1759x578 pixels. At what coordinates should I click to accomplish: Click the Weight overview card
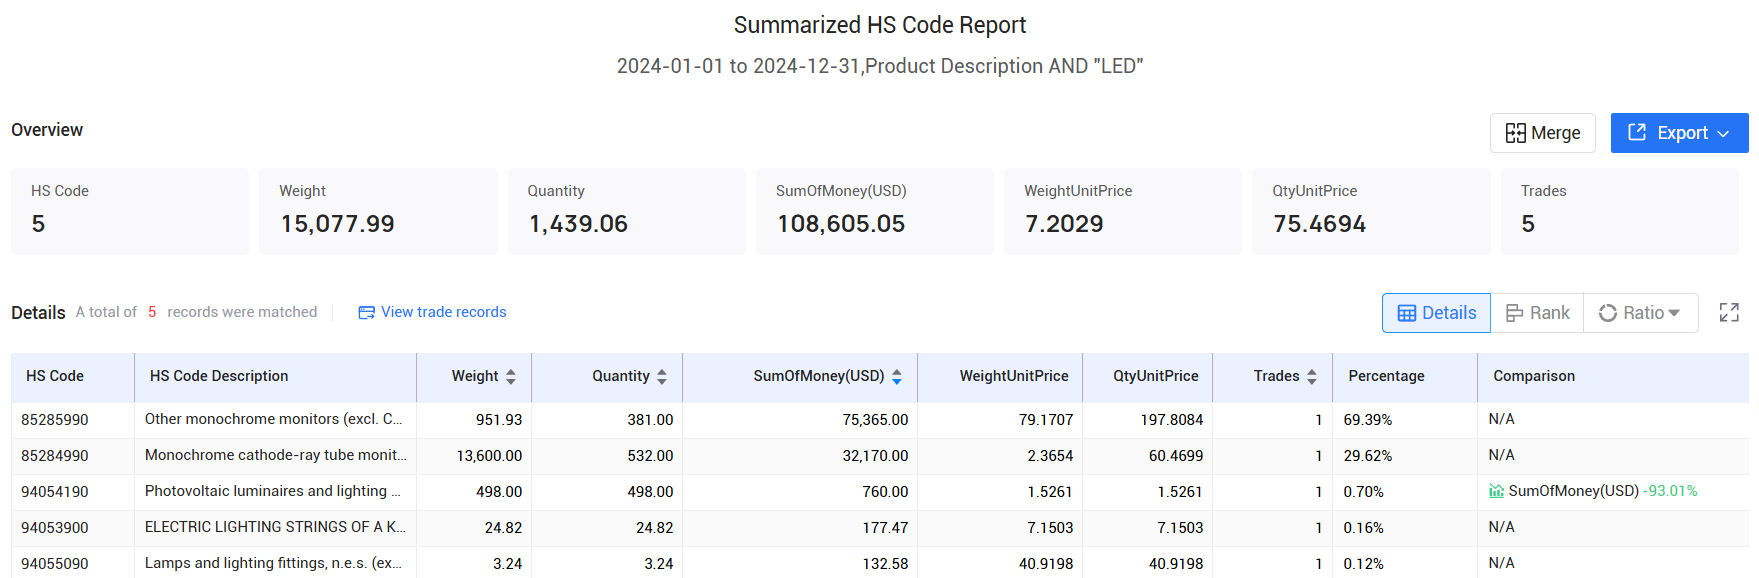point(378,211)
